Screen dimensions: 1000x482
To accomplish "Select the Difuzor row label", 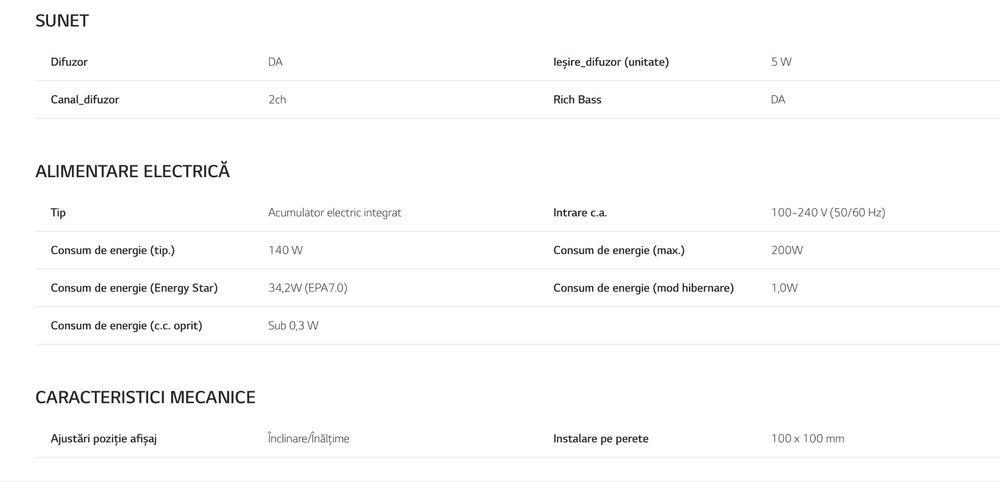I will click(x=69, y=62).
